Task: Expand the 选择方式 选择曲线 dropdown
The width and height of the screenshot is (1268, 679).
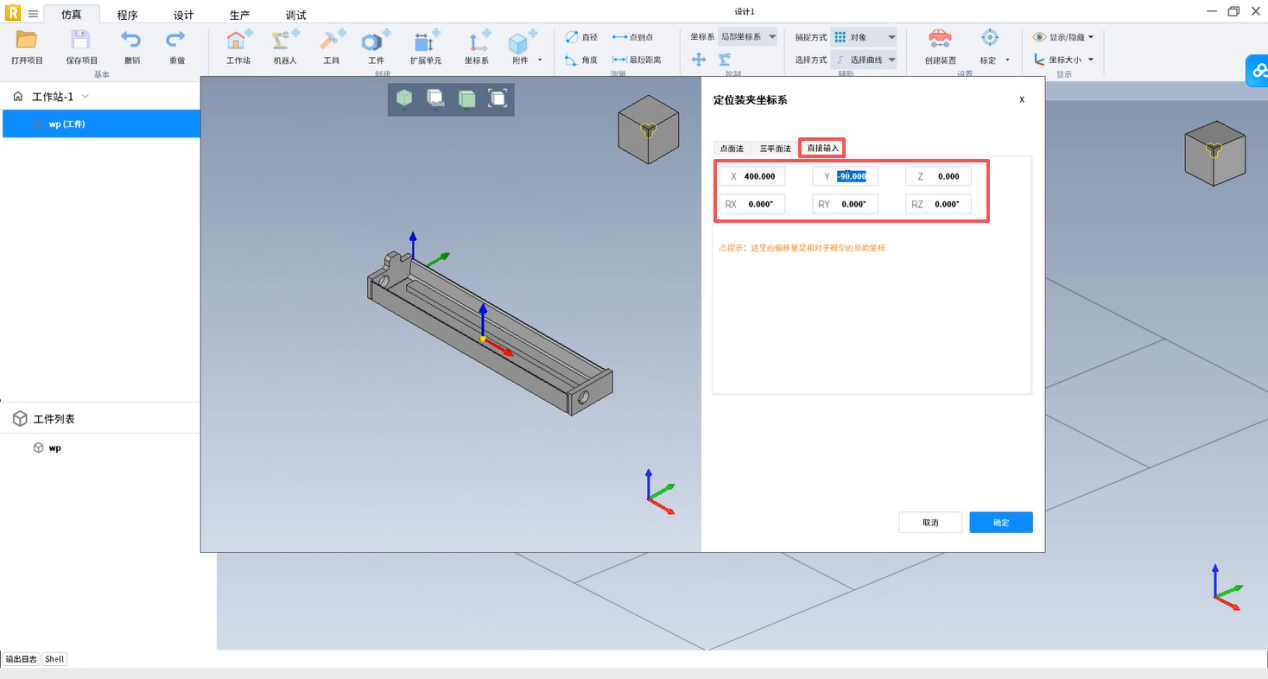Action: pos(864,60)
